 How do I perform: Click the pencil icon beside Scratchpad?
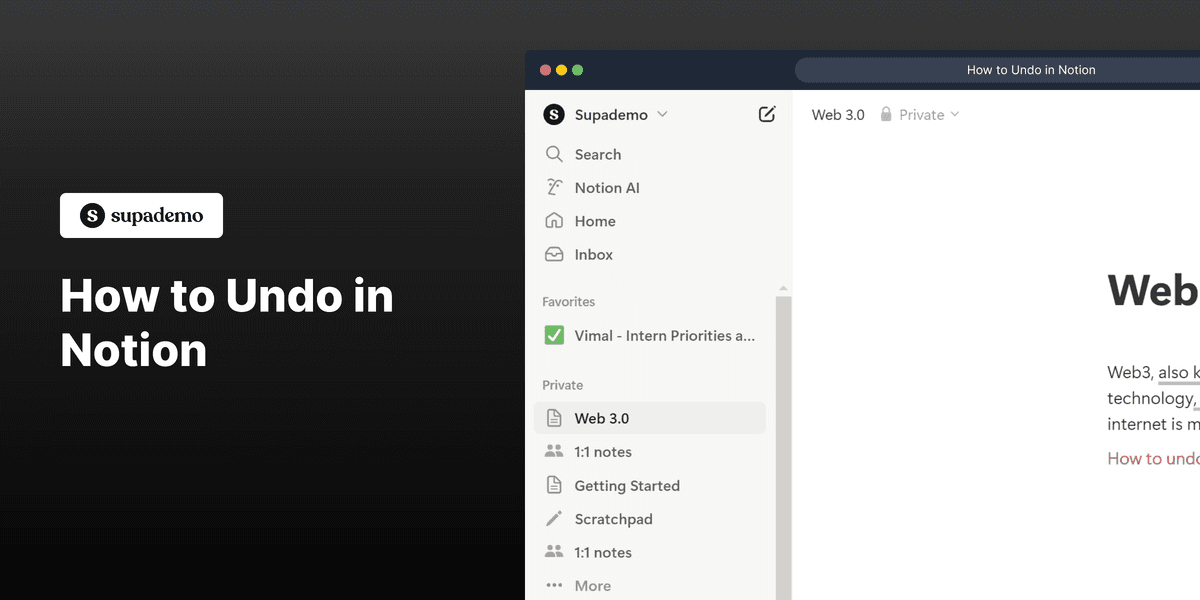pyautogui.click(x=554, y=519)
